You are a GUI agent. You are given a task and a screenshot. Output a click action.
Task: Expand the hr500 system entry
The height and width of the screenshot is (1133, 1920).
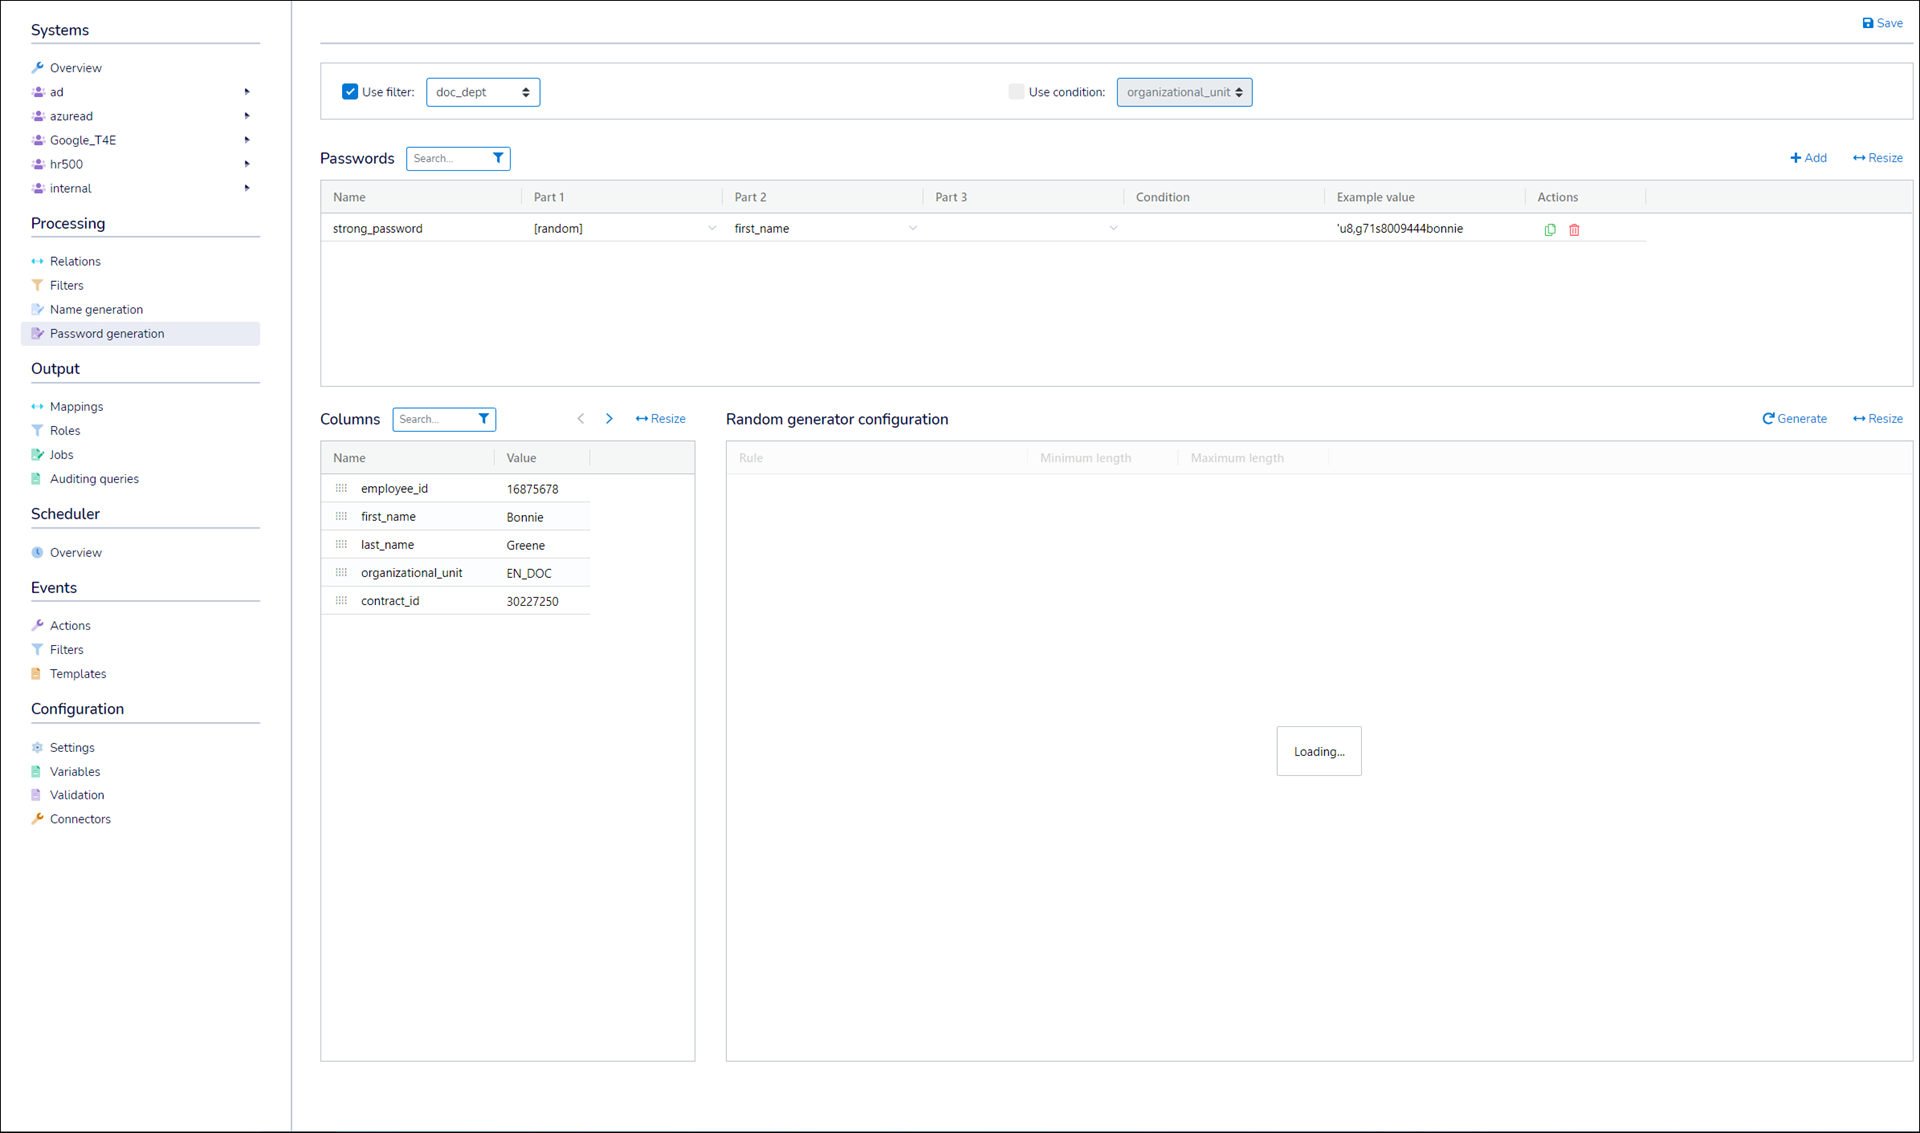pyautogui.click(x=247, y=164)
